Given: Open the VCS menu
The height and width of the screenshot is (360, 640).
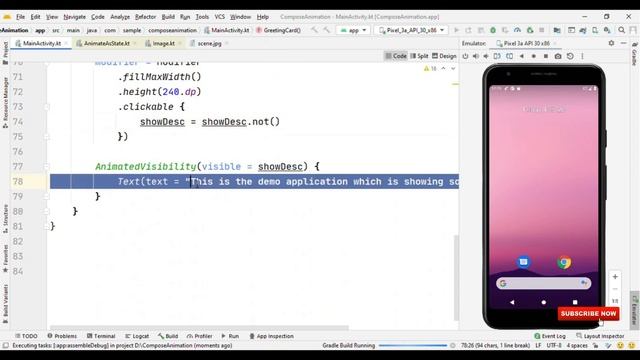Looking at the screenshot, I should tap(219, 17).
